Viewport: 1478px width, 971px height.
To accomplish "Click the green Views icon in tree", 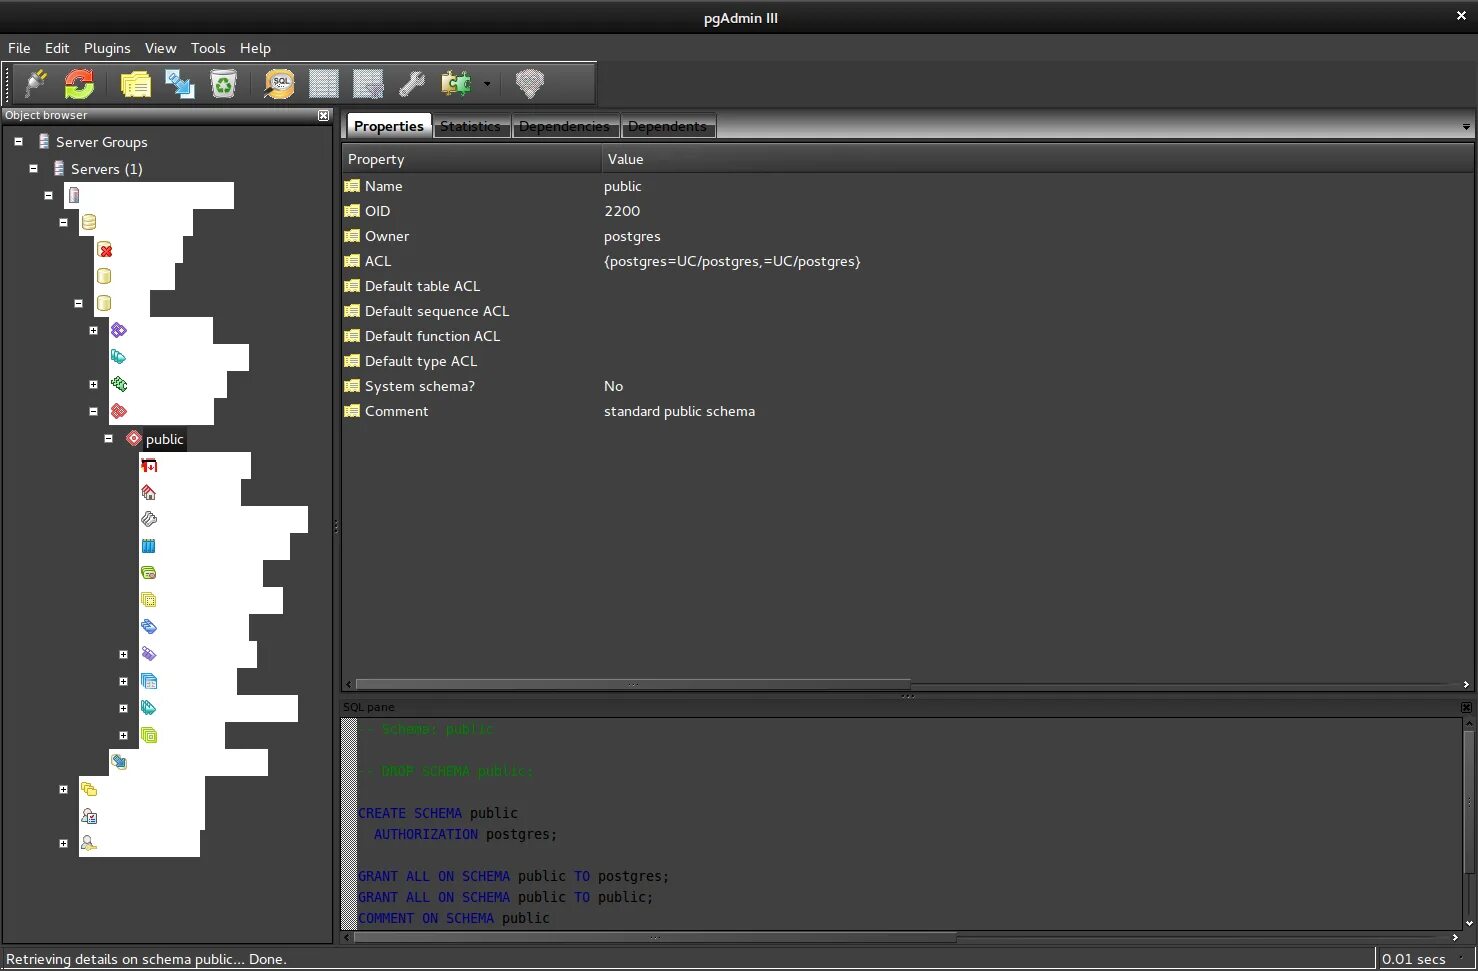I will (149, 735).
